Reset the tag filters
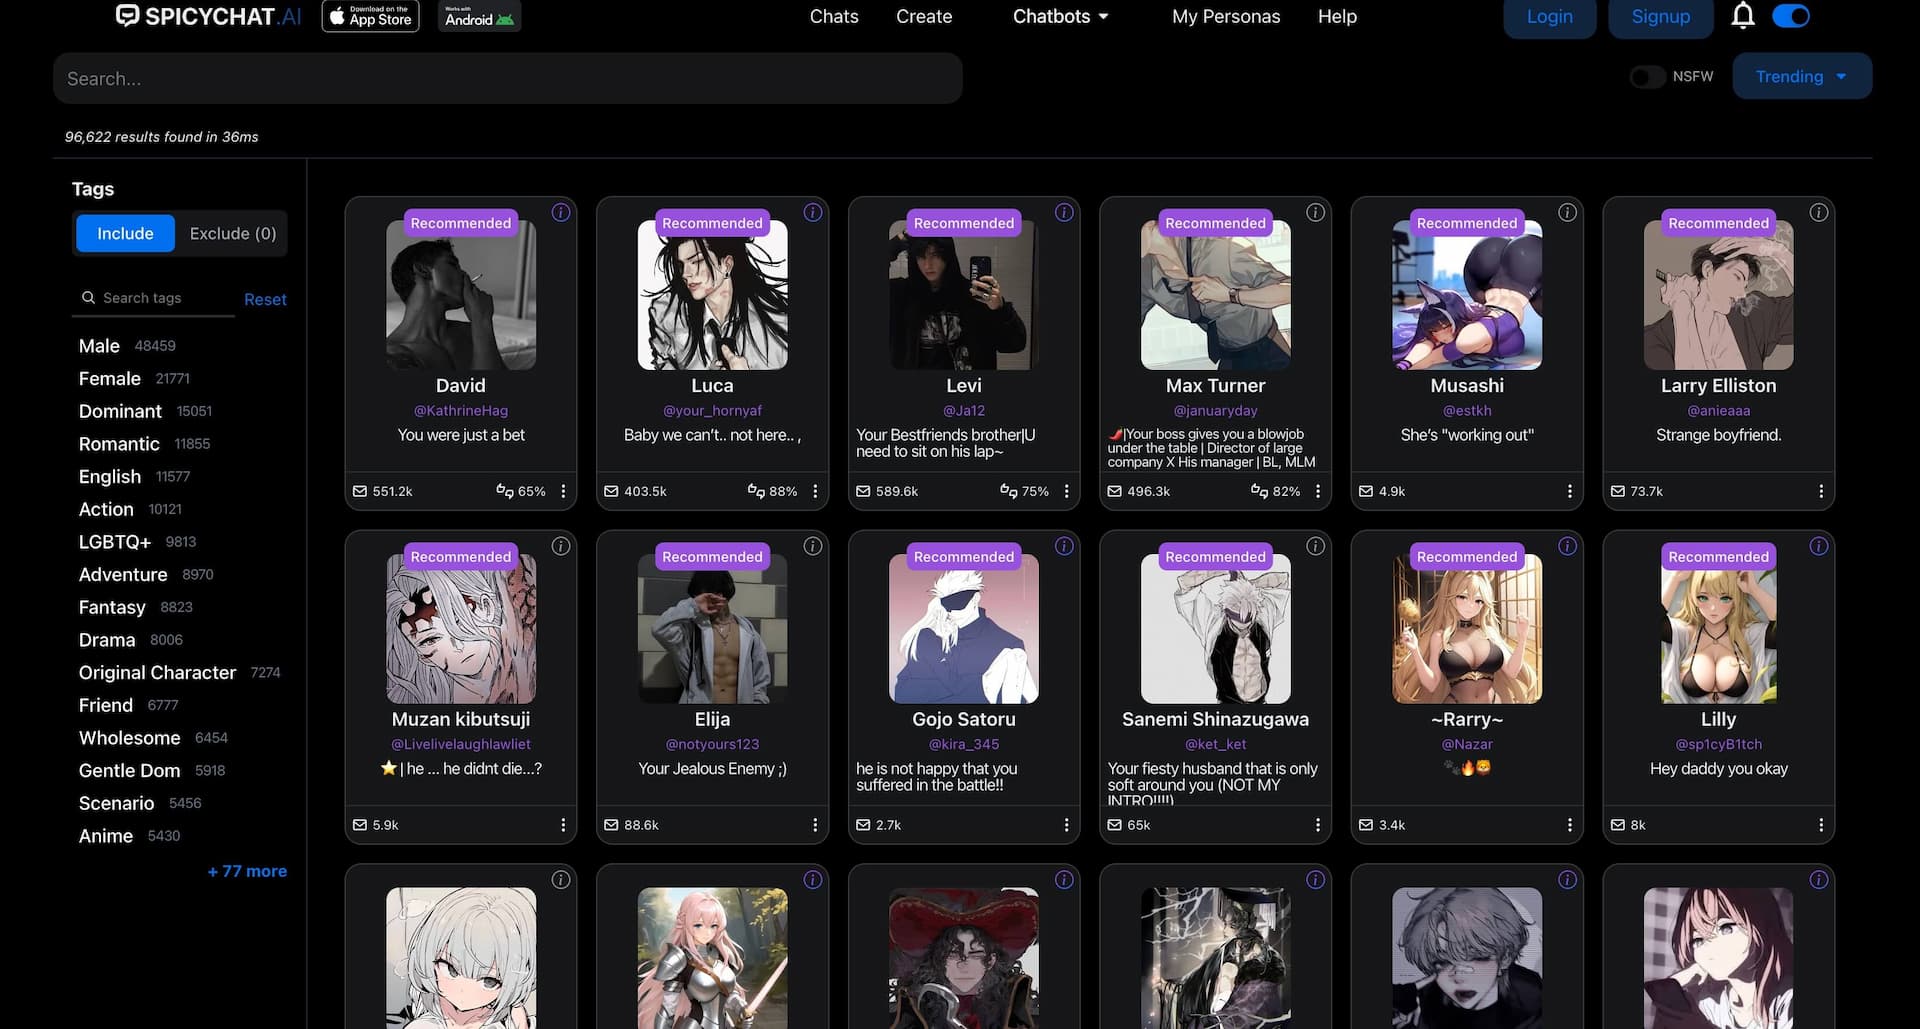Screen dimensions: 1920x1029 [265, 299]
